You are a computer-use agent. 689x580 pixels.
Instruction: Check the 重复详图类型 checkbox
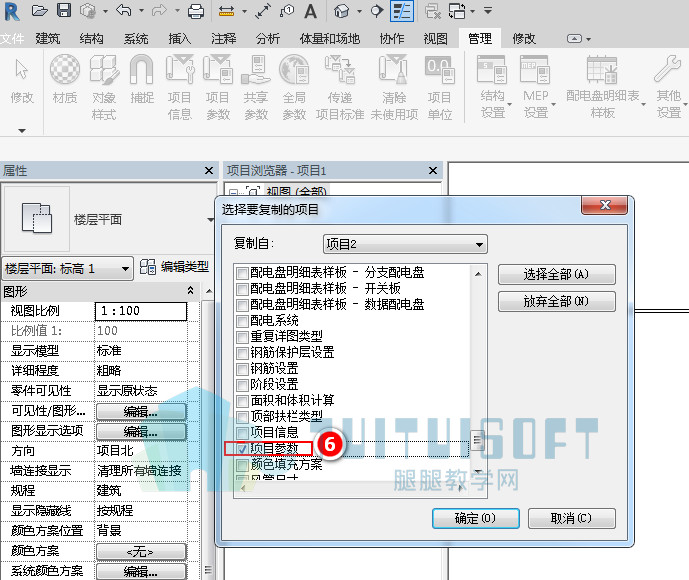pos(242,337)
